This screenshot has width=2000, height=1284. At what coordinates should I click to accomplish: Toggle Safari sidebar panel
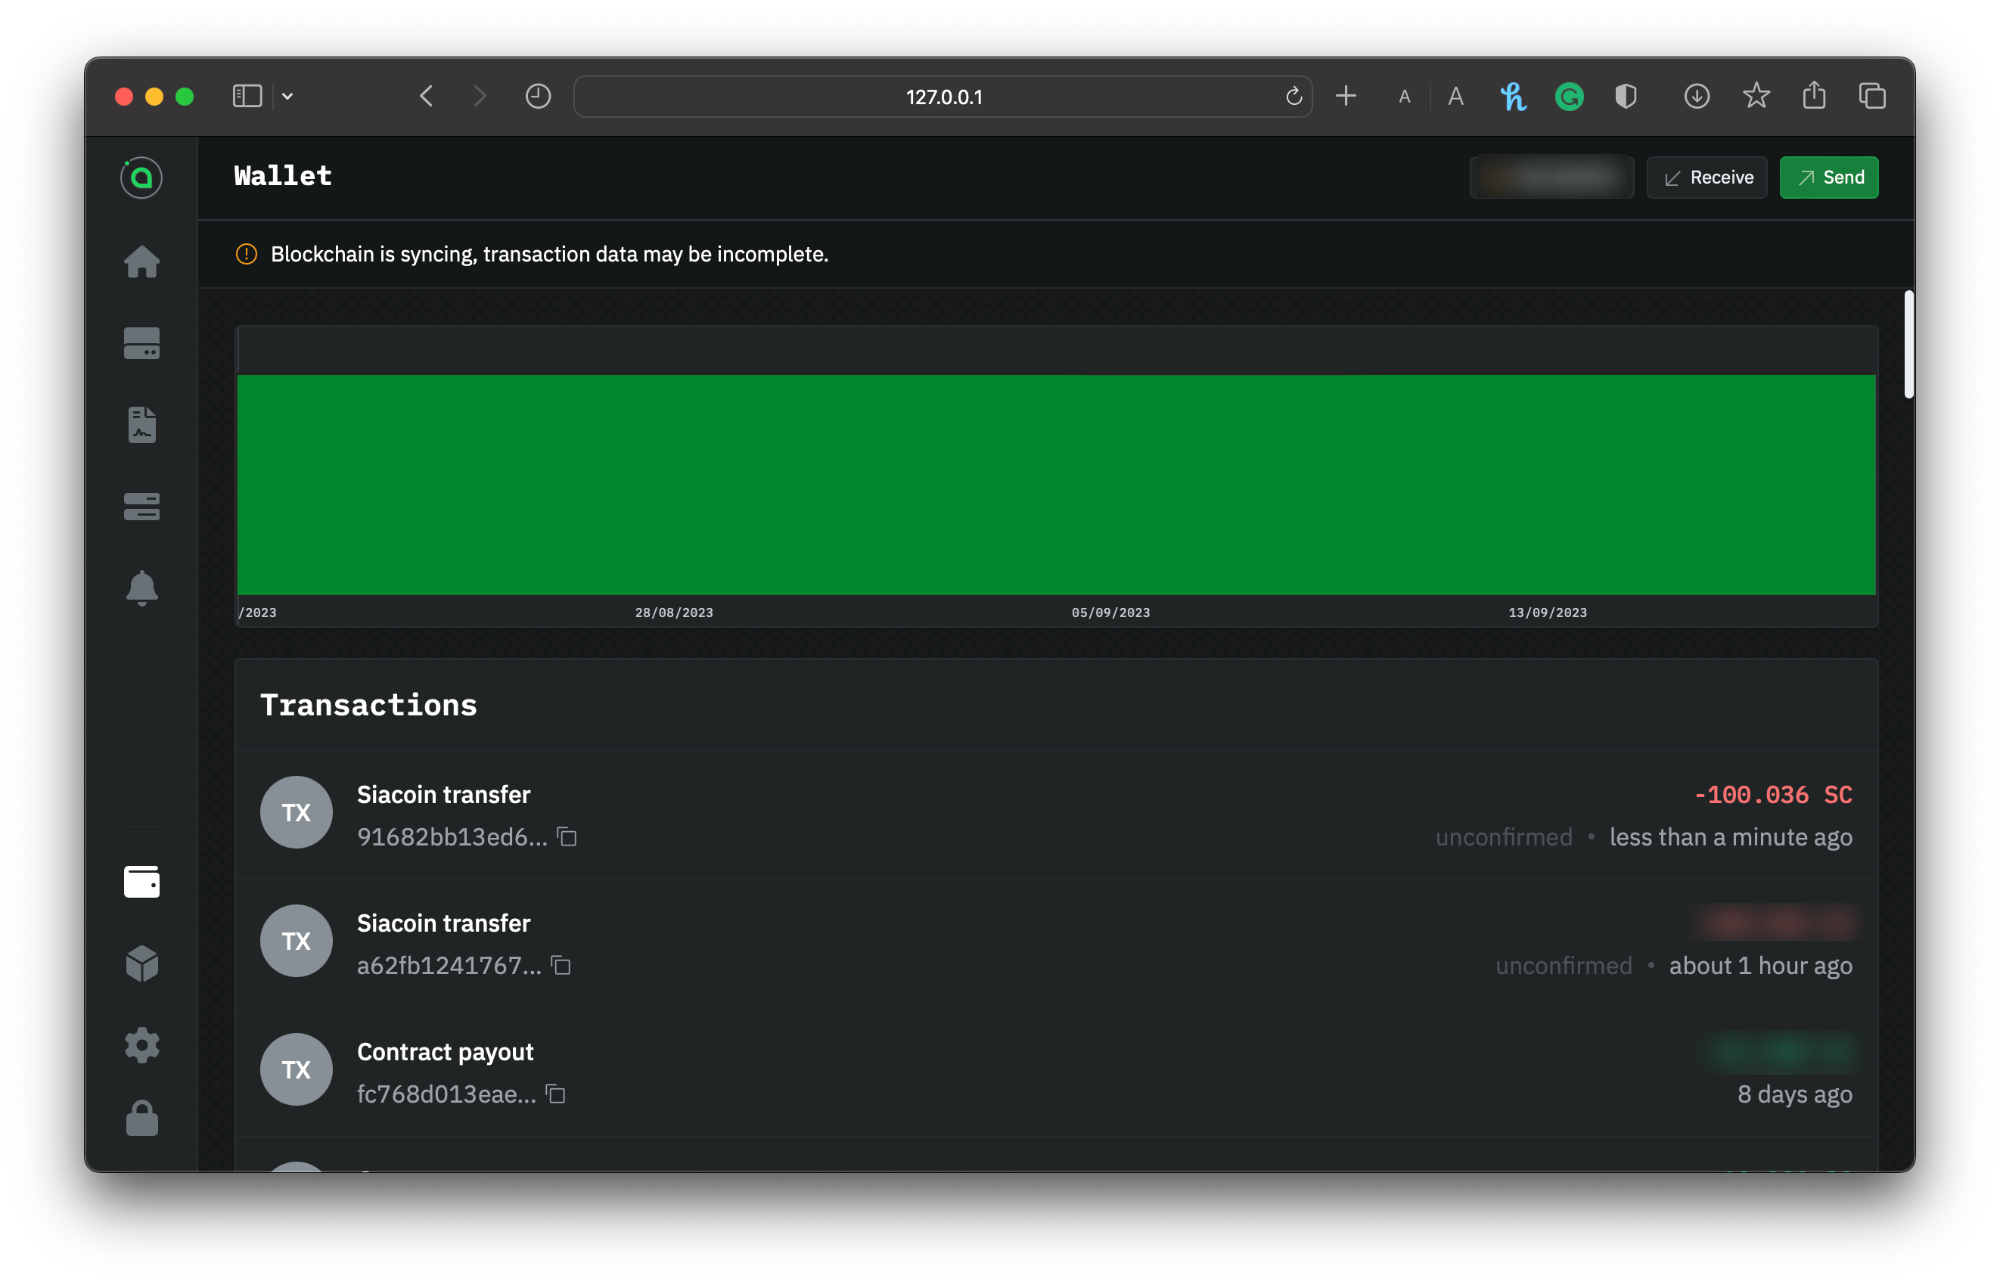click(x=247, y=97)
